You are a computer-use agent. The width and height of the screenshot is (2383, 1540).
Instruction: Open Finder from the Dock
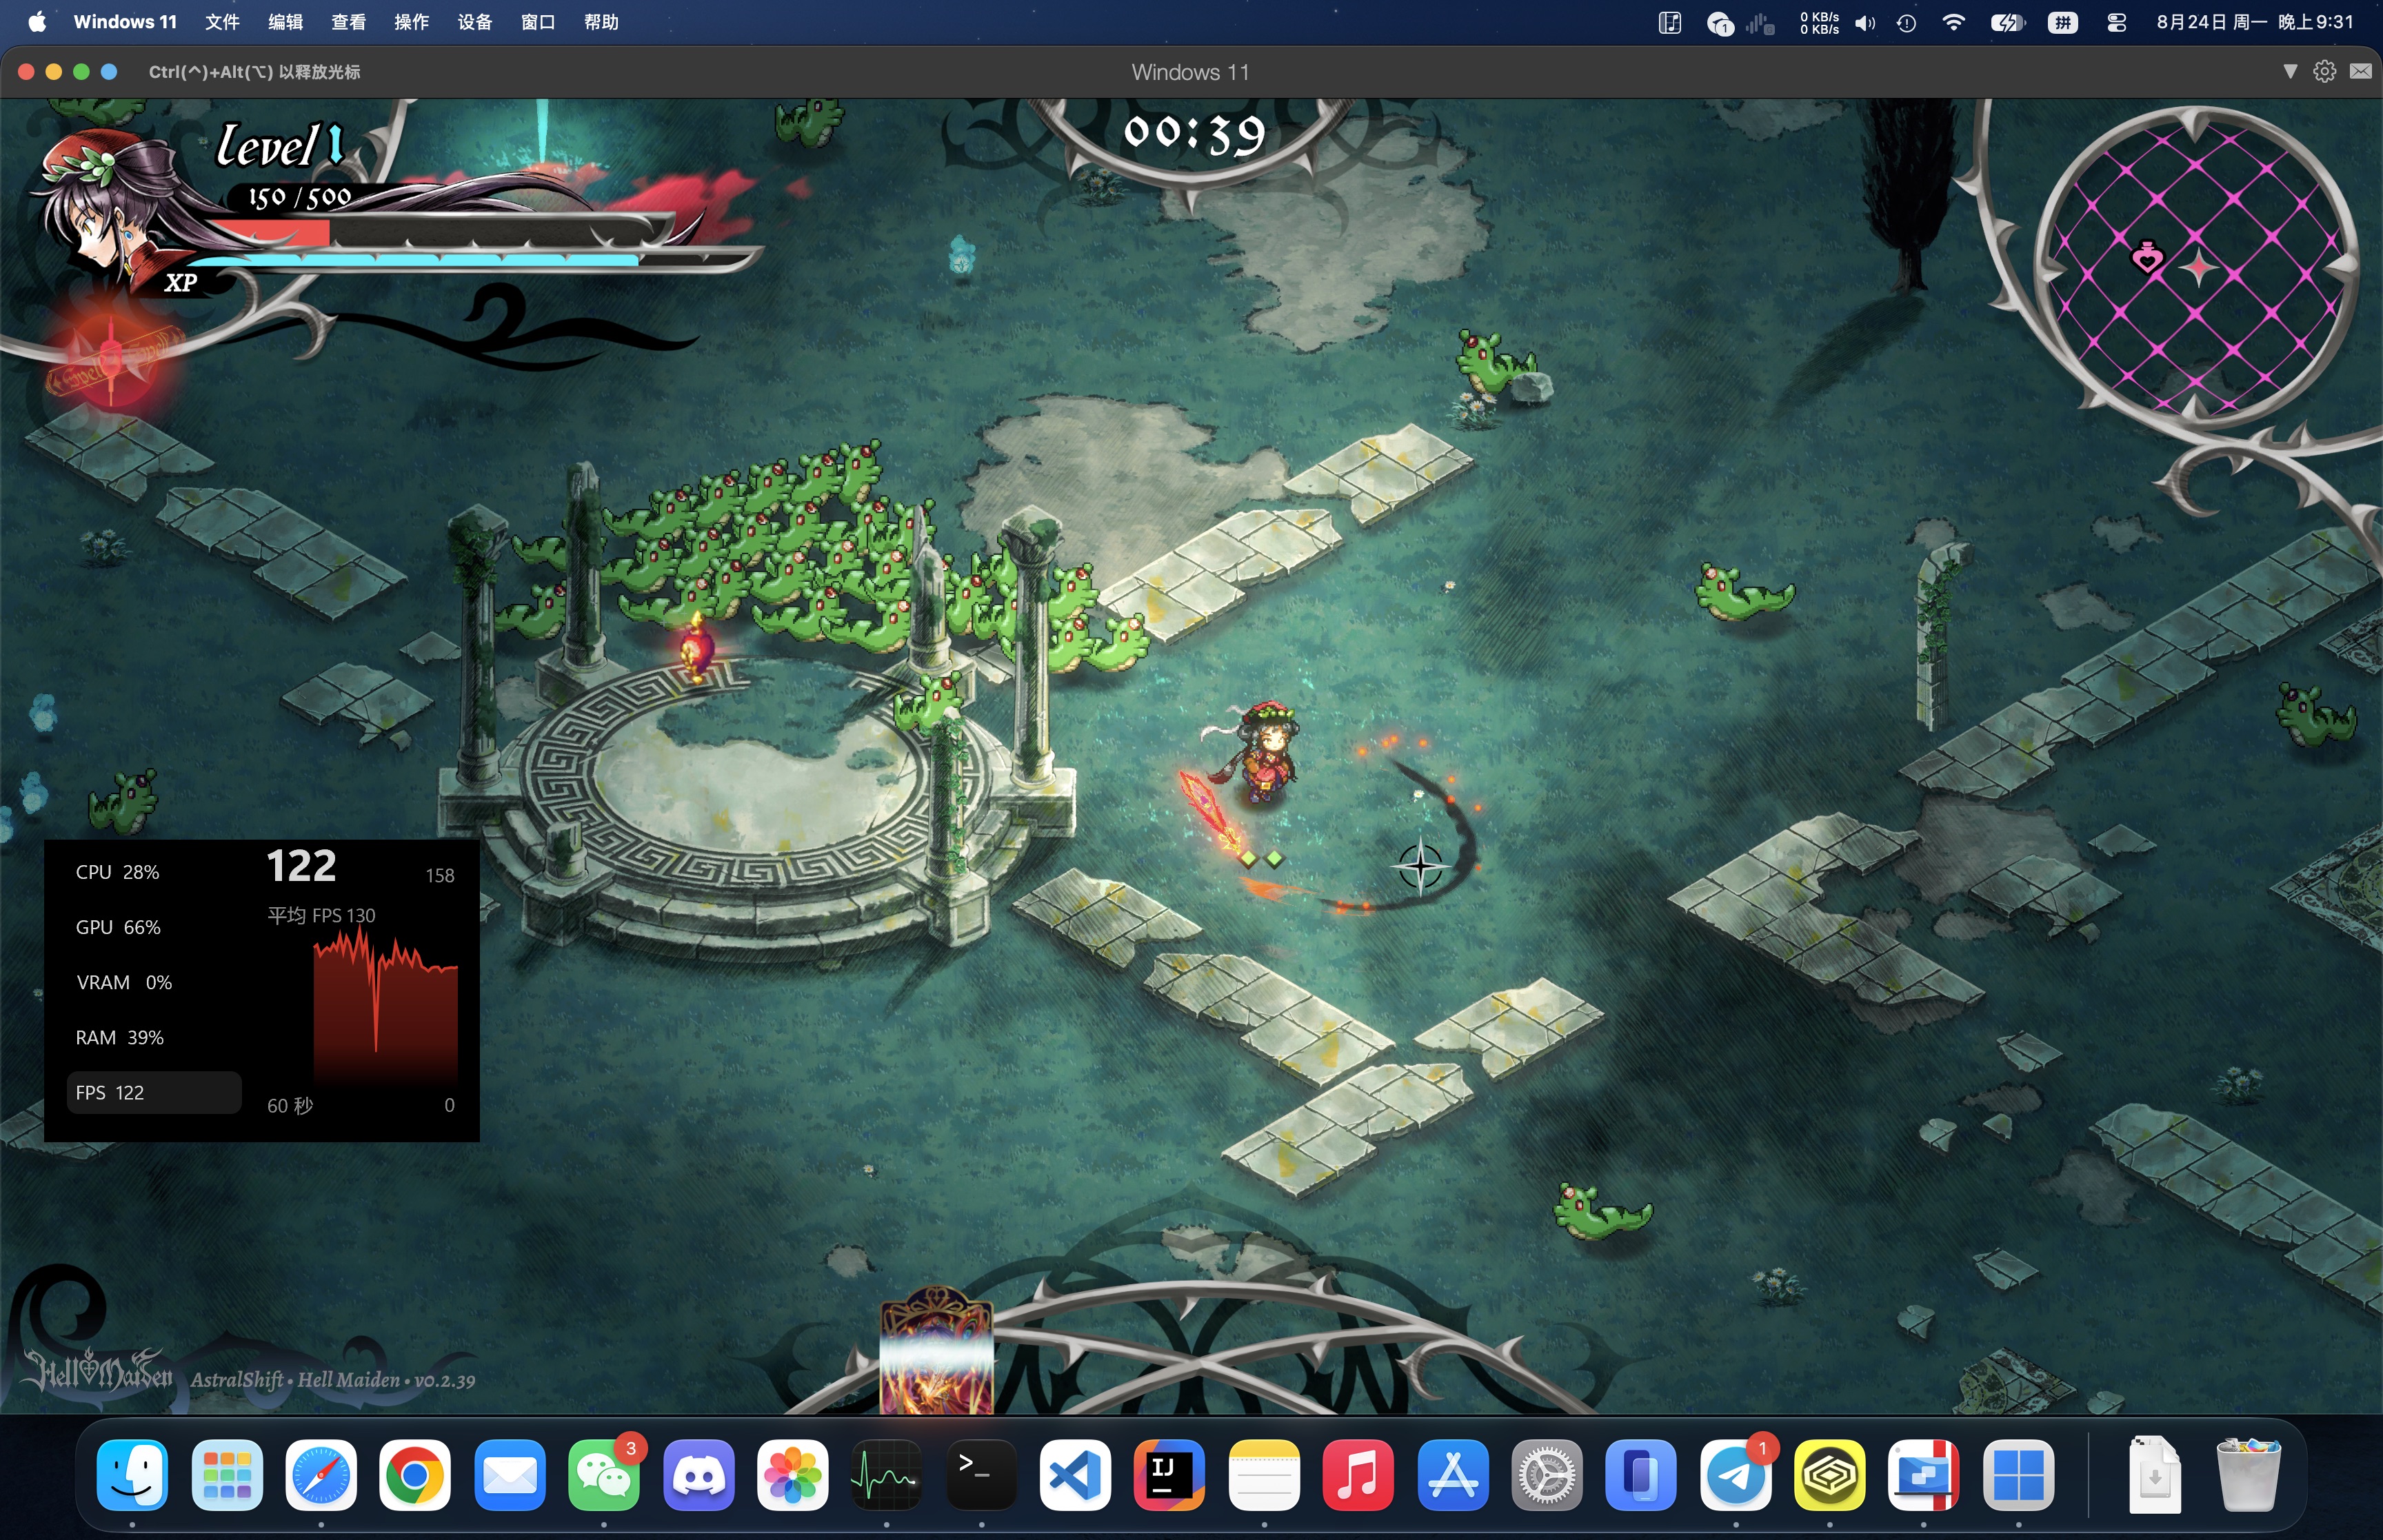tap(132, 1474)
